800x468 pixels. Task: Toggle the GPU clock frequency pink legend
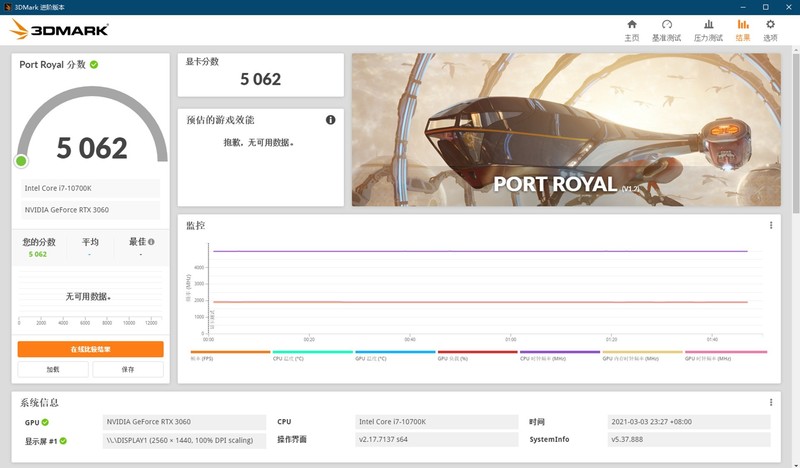(726, 352)
